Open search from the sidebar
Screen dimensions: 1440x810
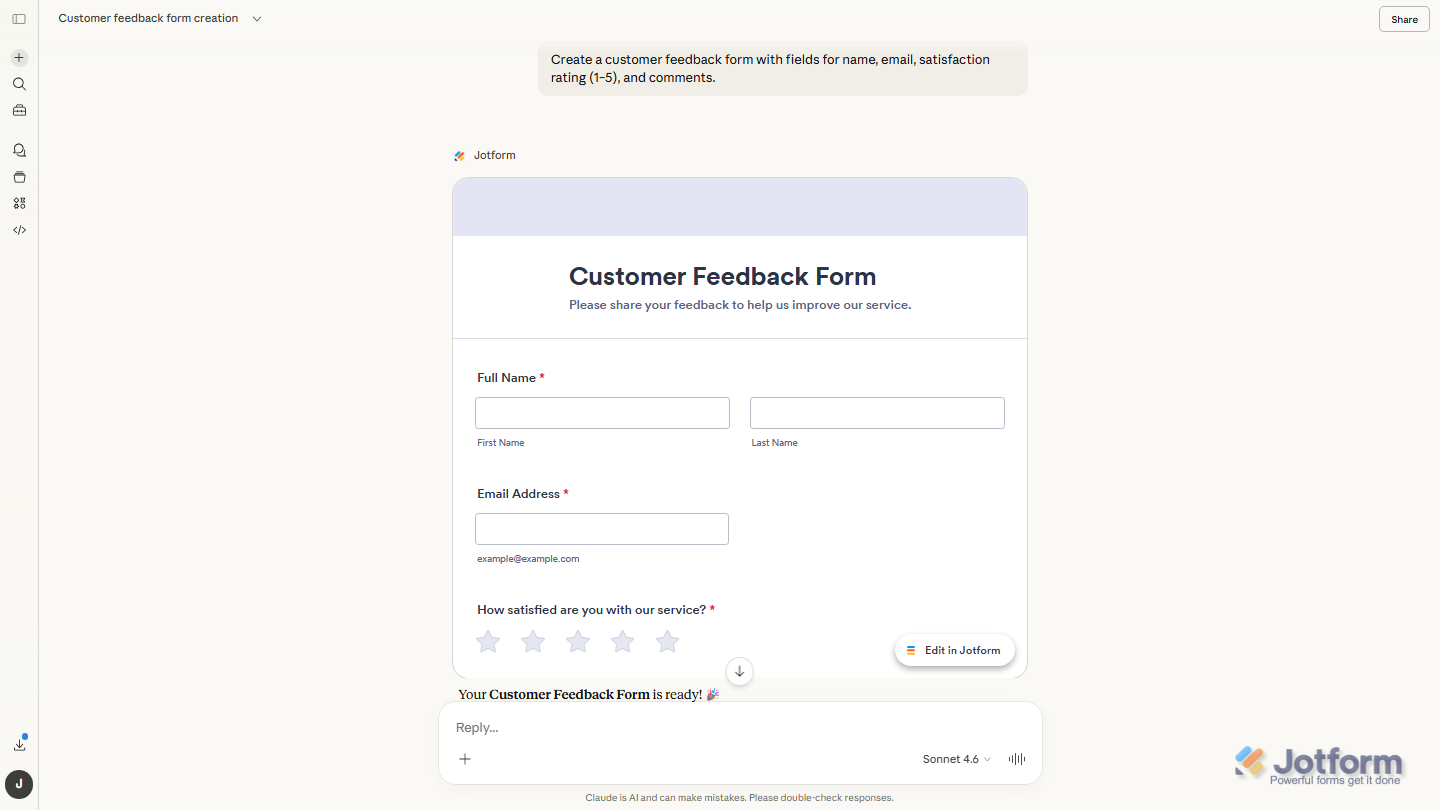[19, 84]
